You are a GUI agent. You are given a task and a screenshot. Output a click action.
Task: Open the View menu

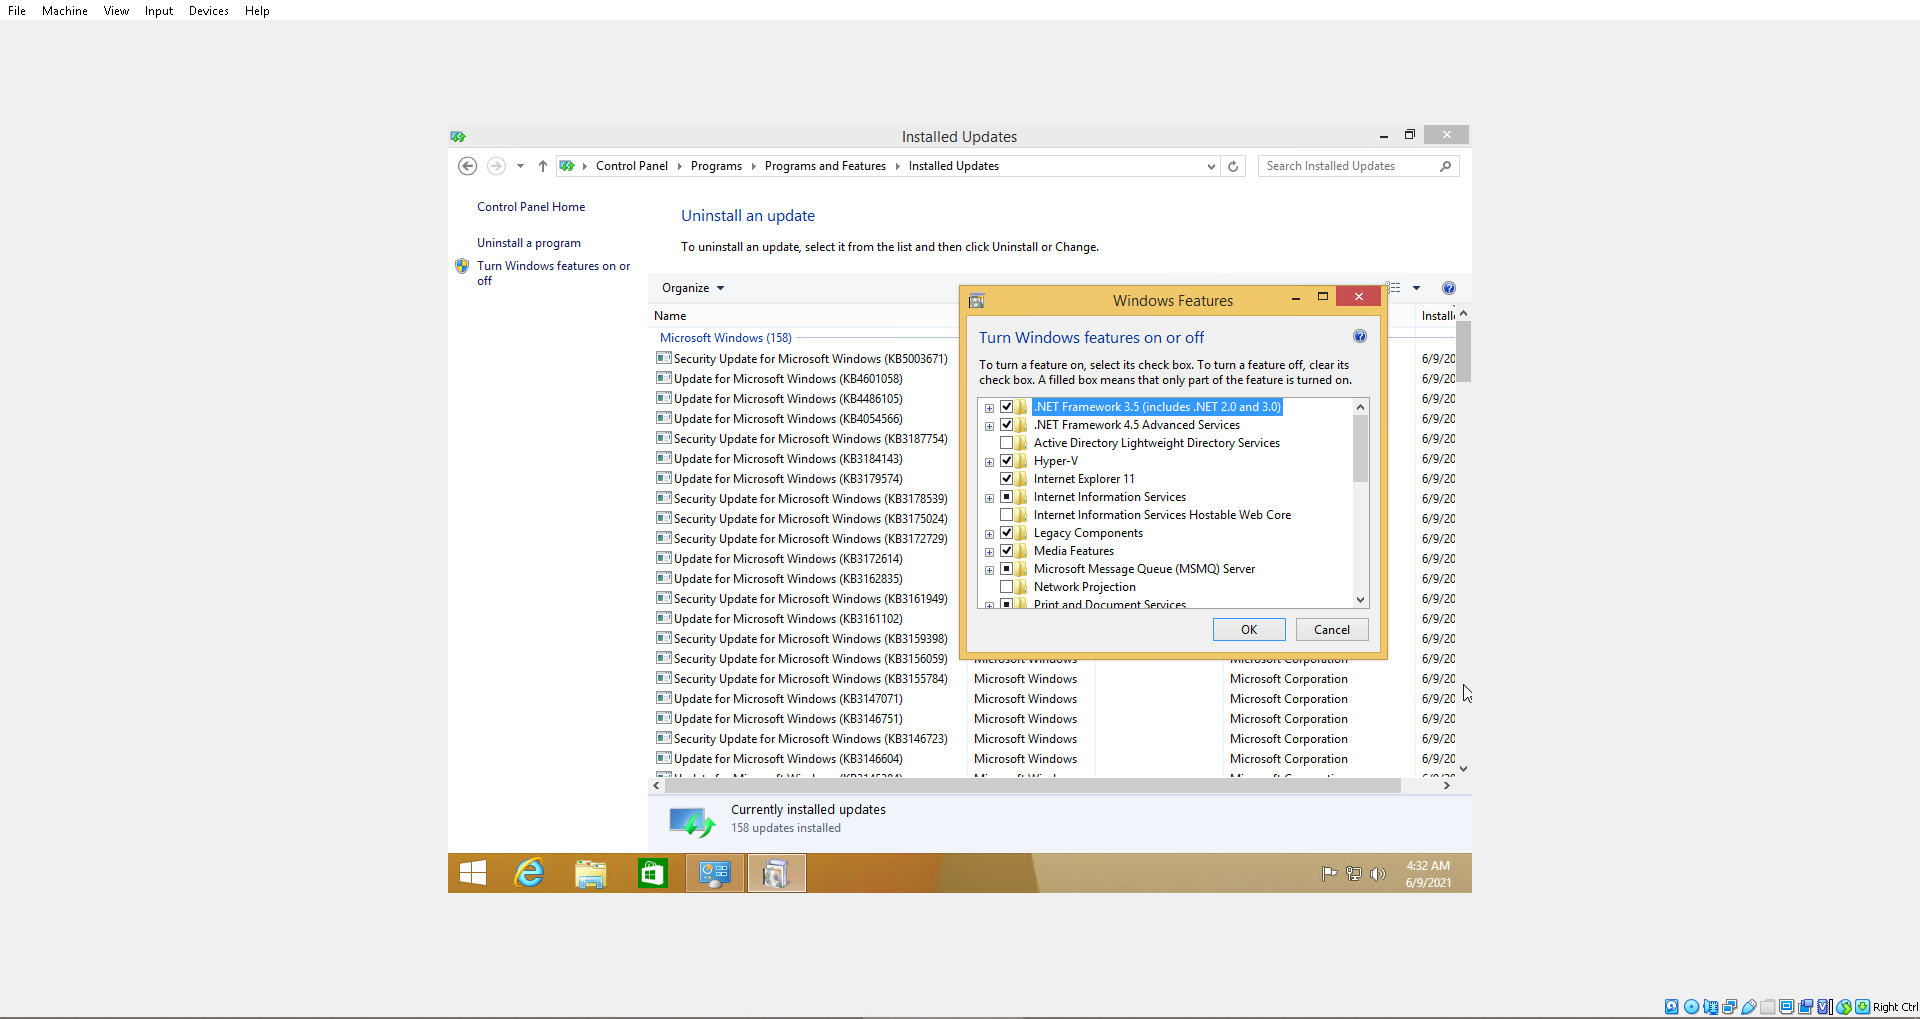coord(116,11)
